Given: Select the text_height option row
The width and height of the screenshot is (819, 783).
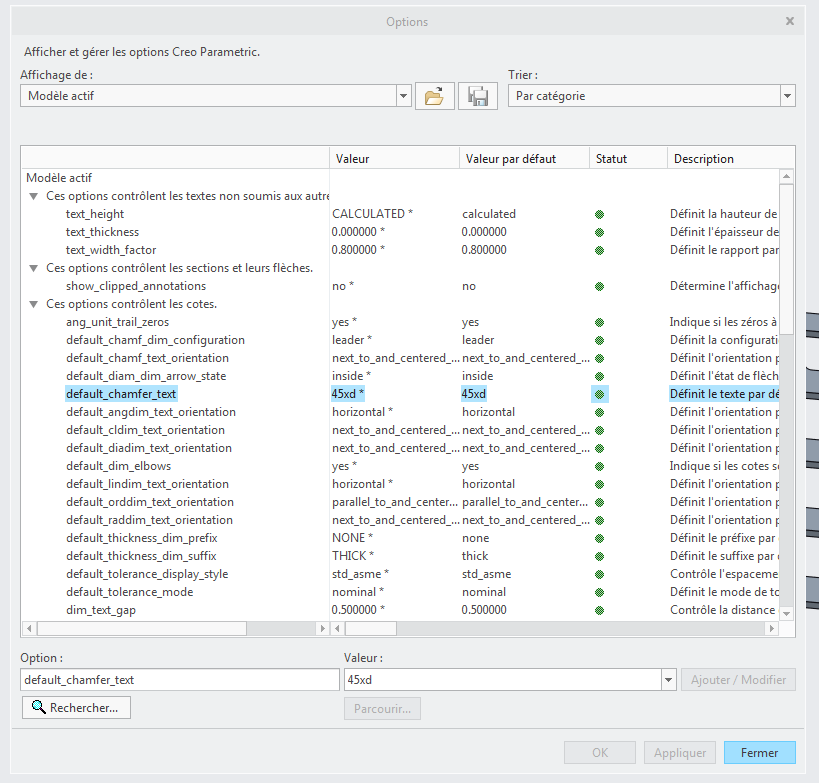Looking at the screenshot, I should pos(95,214).
